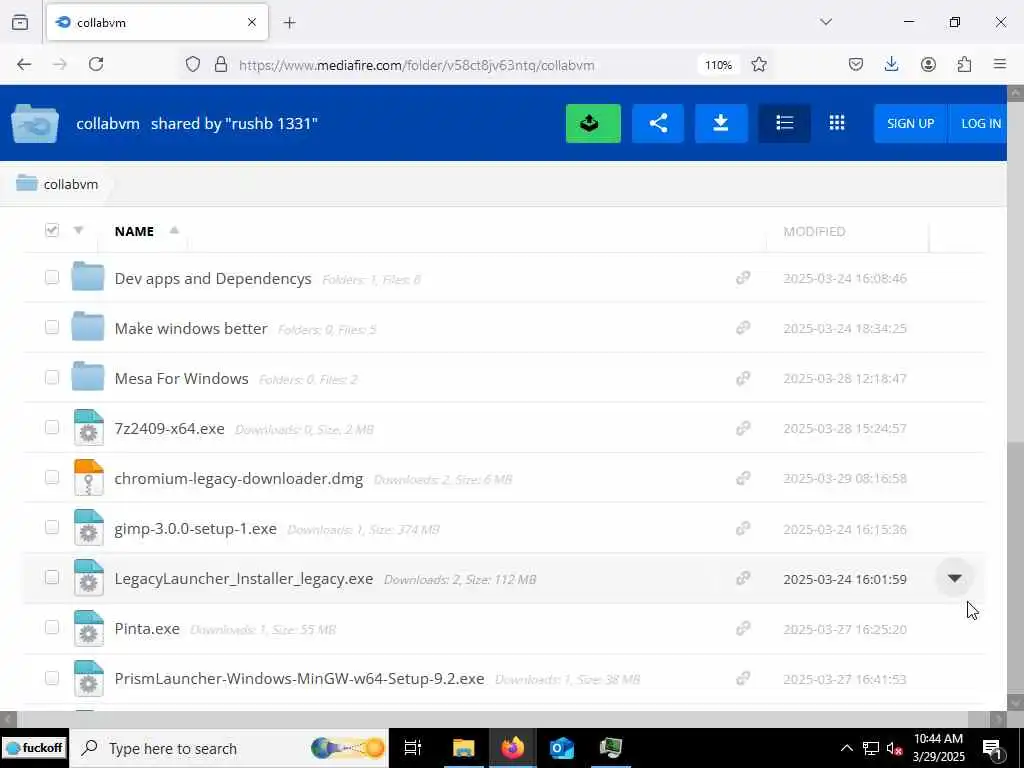Click the Windows taskbar search box
1024x768 pixels.
(229, 748)
